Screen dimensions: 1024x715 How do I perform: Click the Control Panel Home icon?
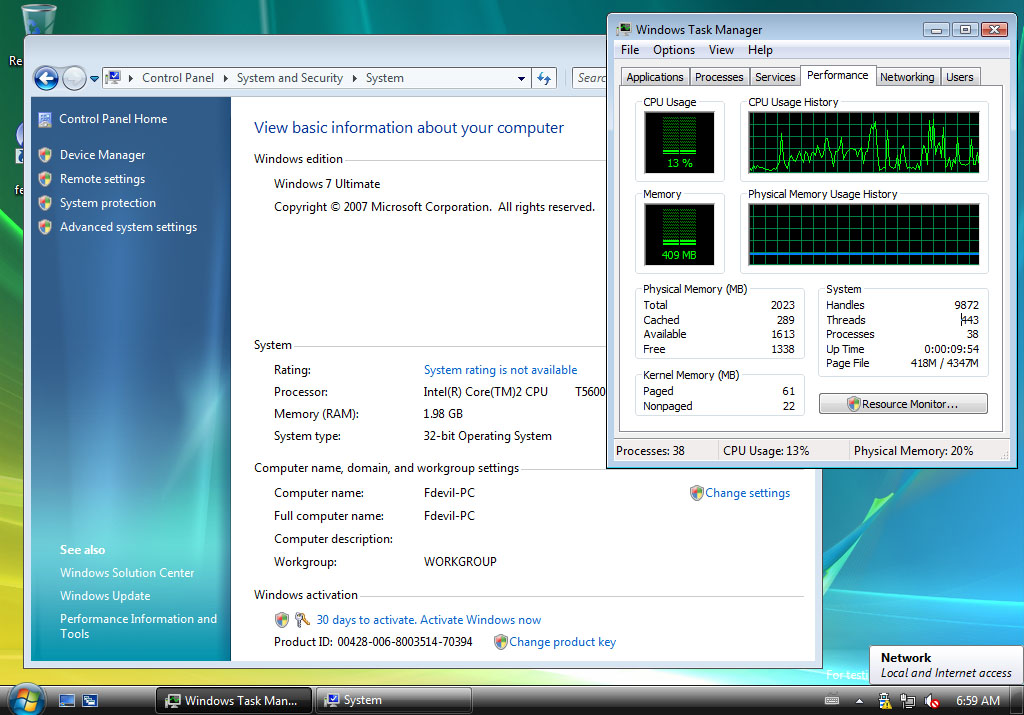click(x=45, y=119)
